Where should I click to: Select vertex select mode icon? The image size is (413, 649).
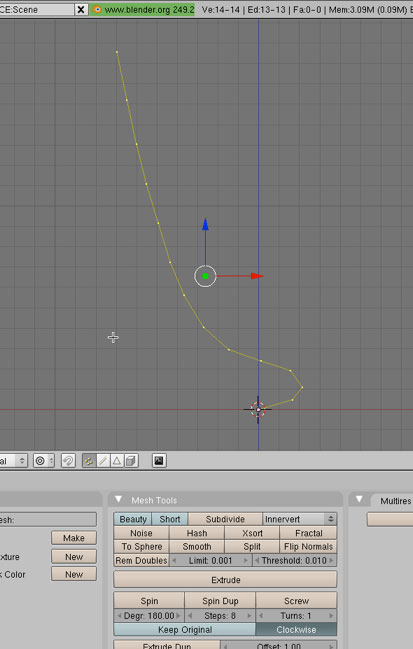pos(89,461)
